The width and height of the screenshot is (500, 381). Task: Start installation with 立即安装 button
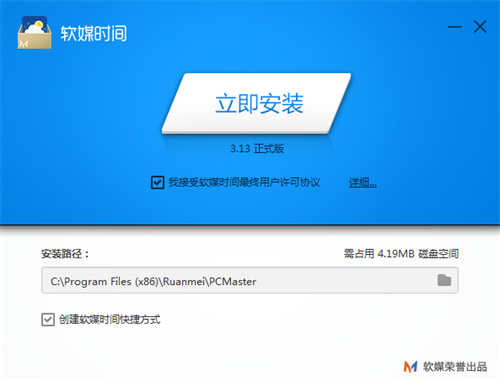click(x=256, y=103)
